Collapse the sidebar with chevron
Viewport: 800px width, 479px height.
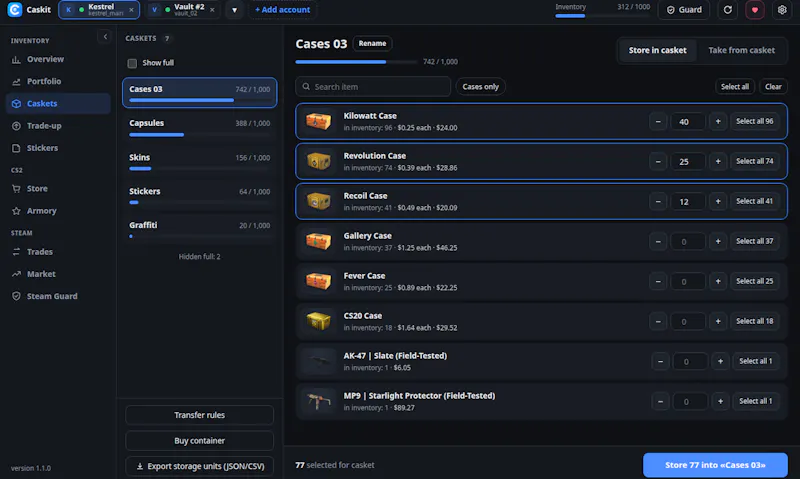click(105, 37)
